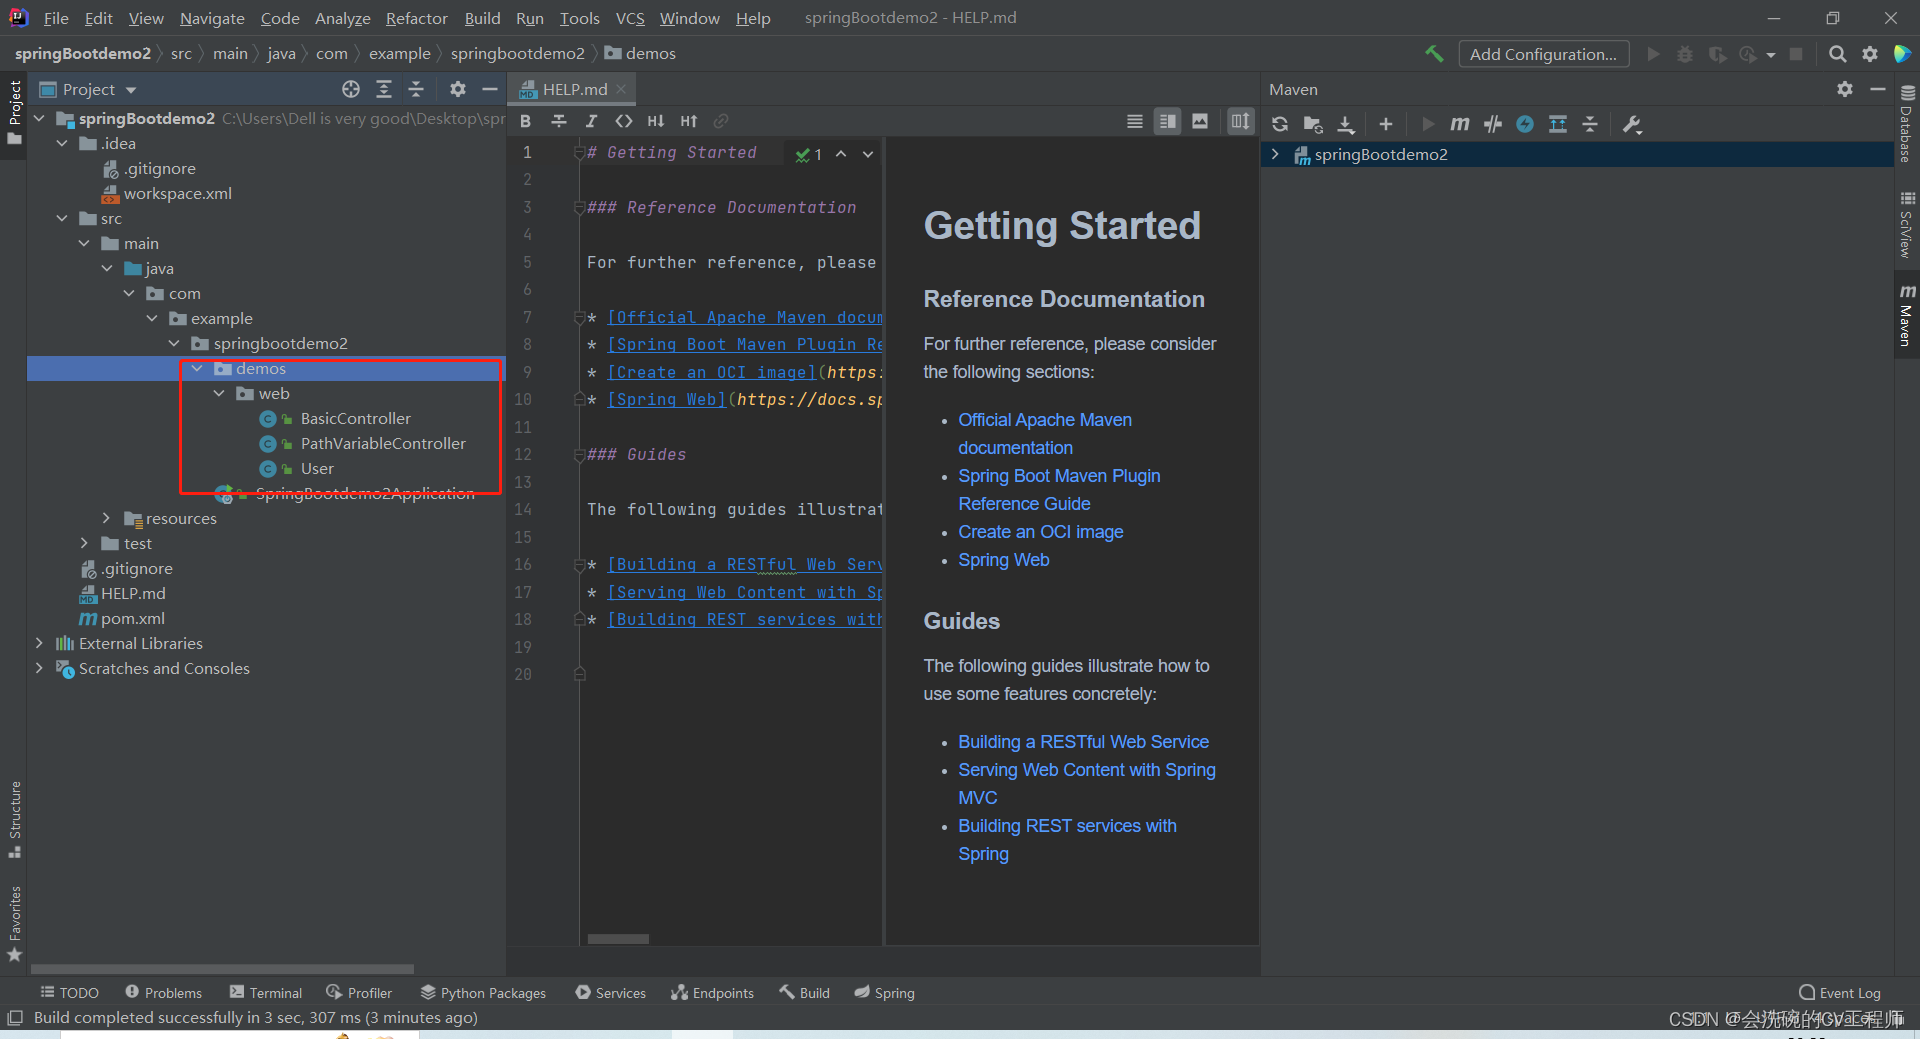Toggle Maven Offline mode

coord(1525,124)
